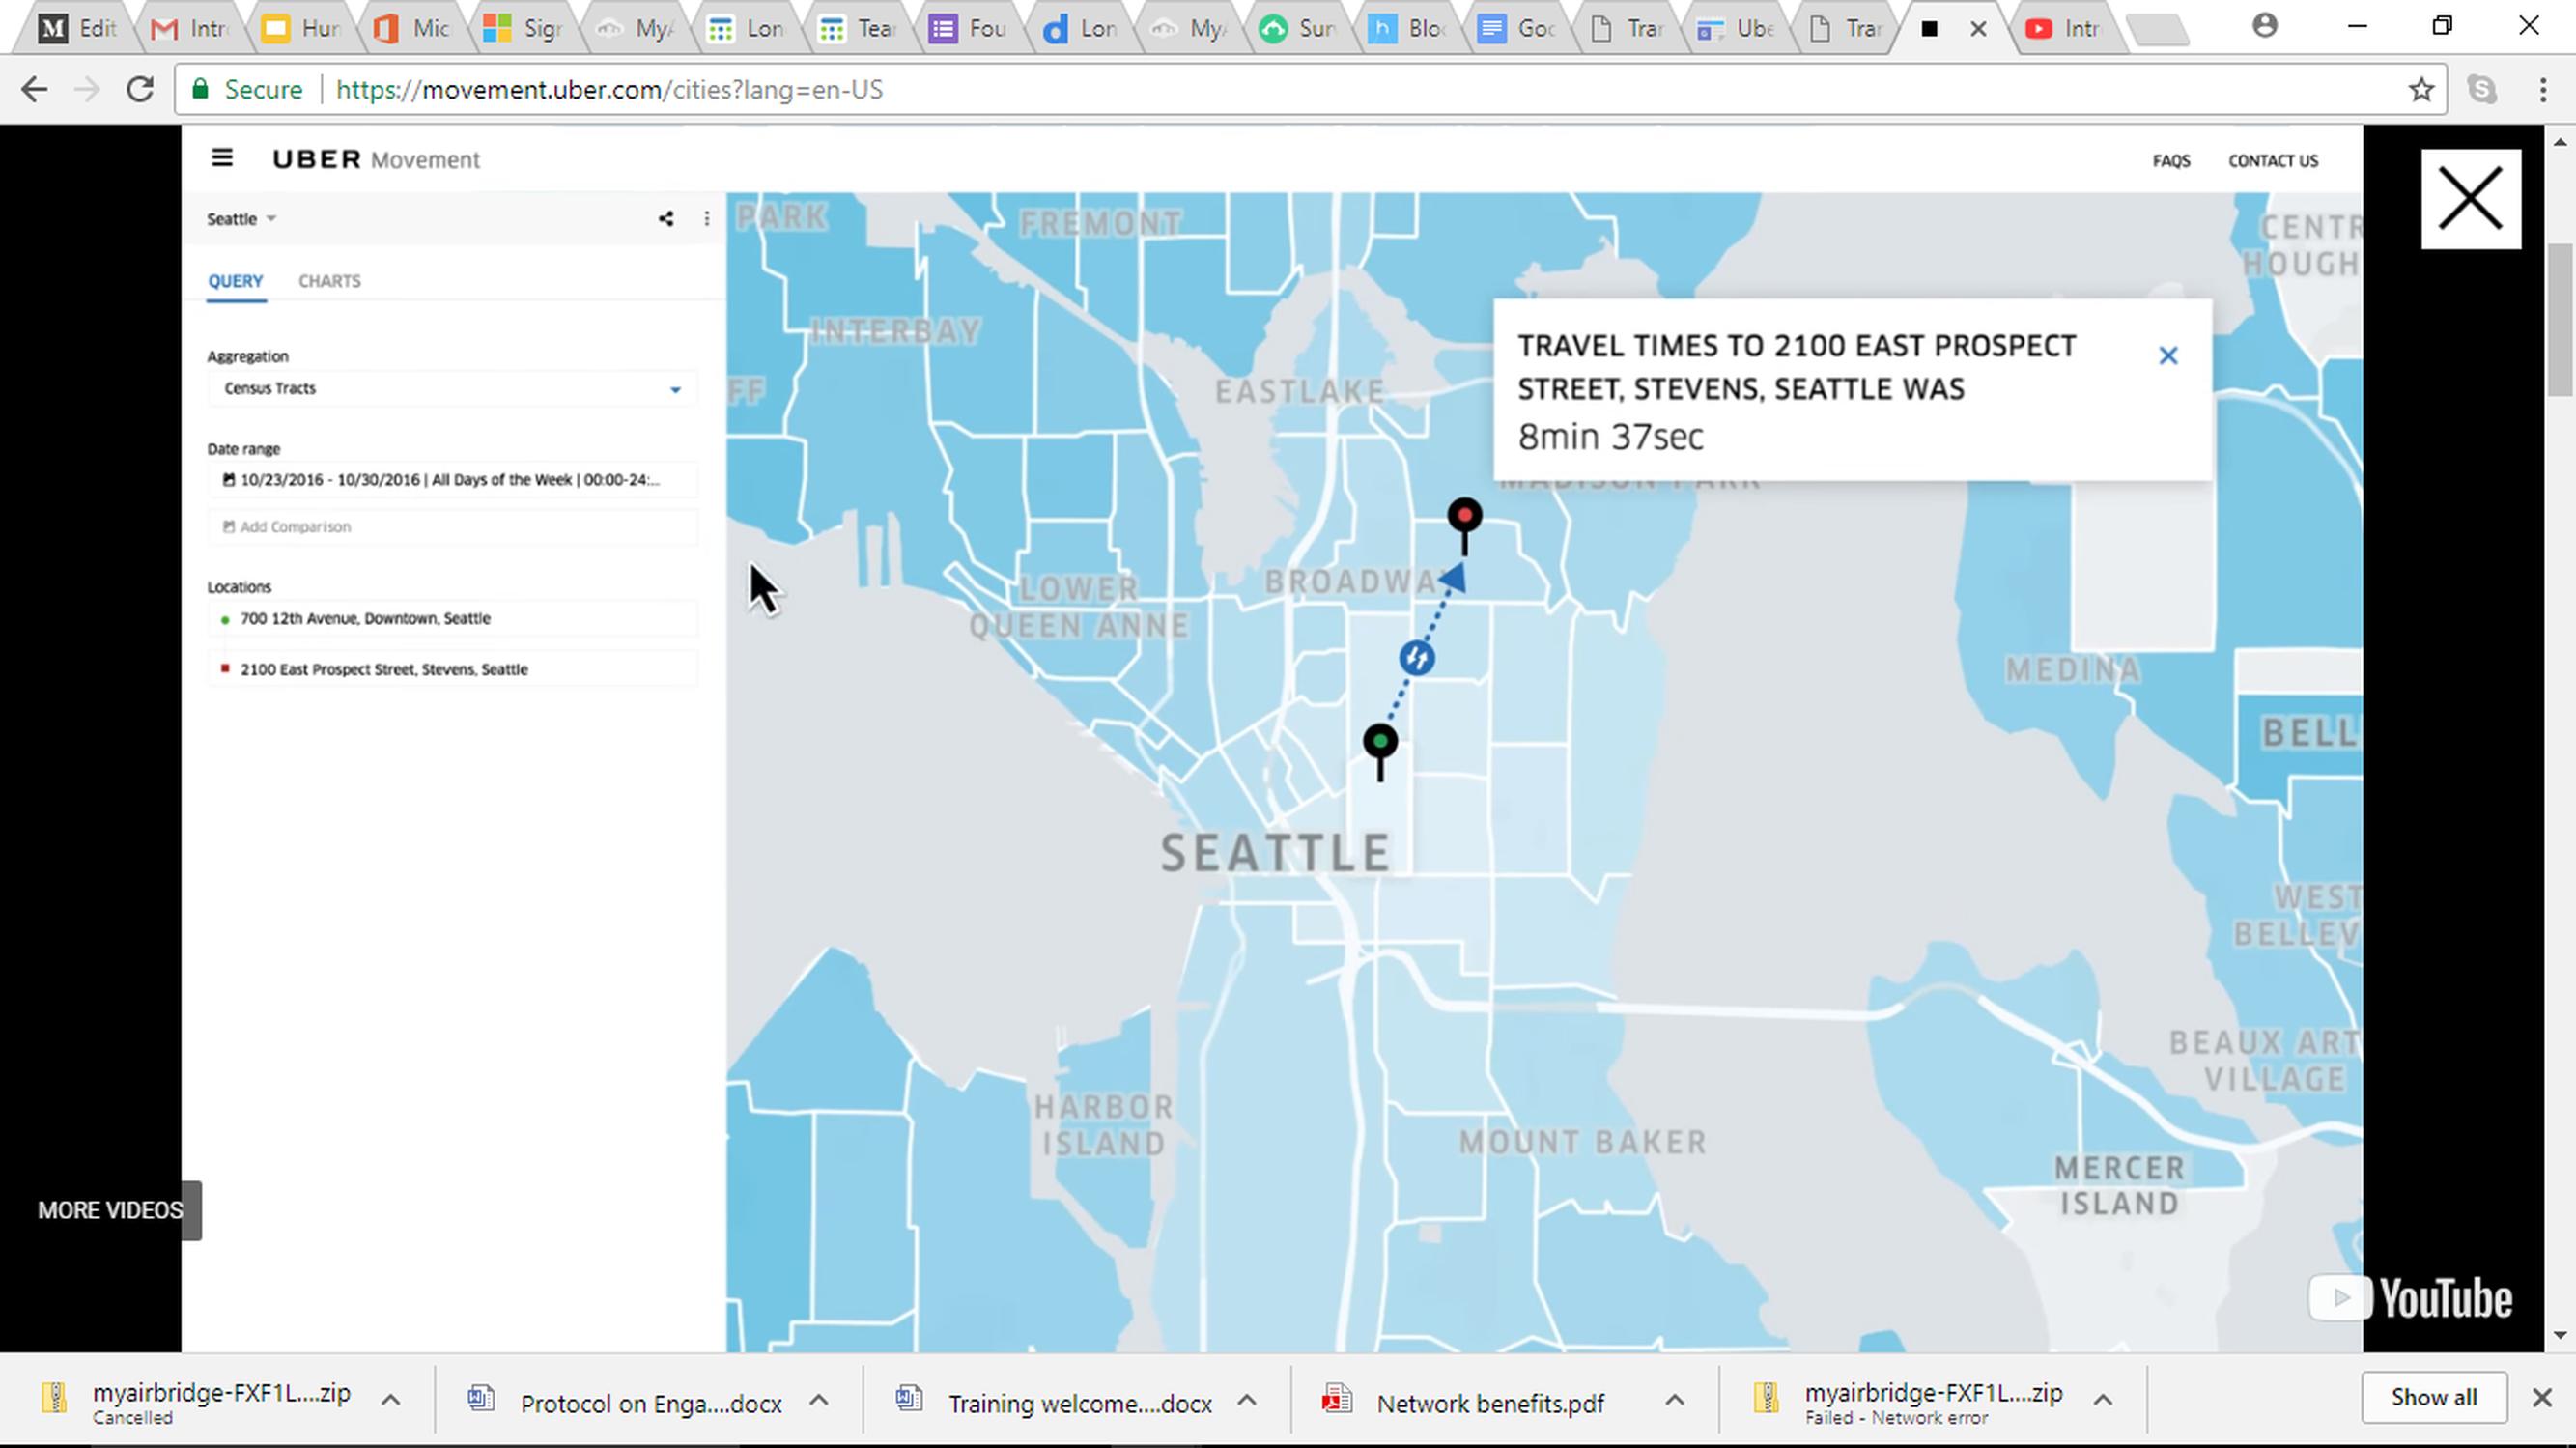Click the MERCER ISLAND map label

2119,1185
